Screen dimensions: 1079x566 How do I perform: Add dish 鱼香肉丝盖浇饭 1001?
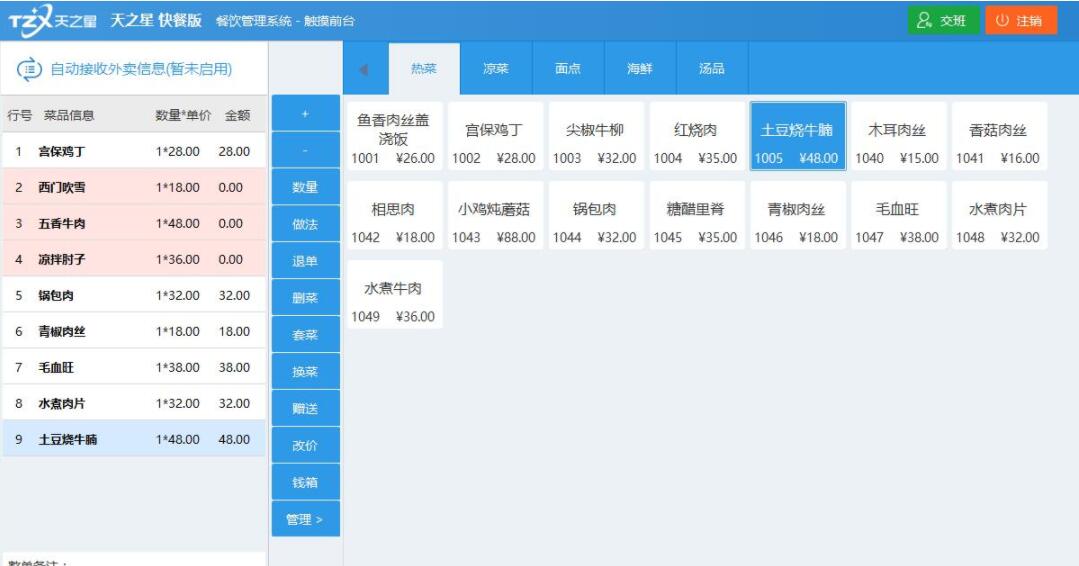(394, 136)
